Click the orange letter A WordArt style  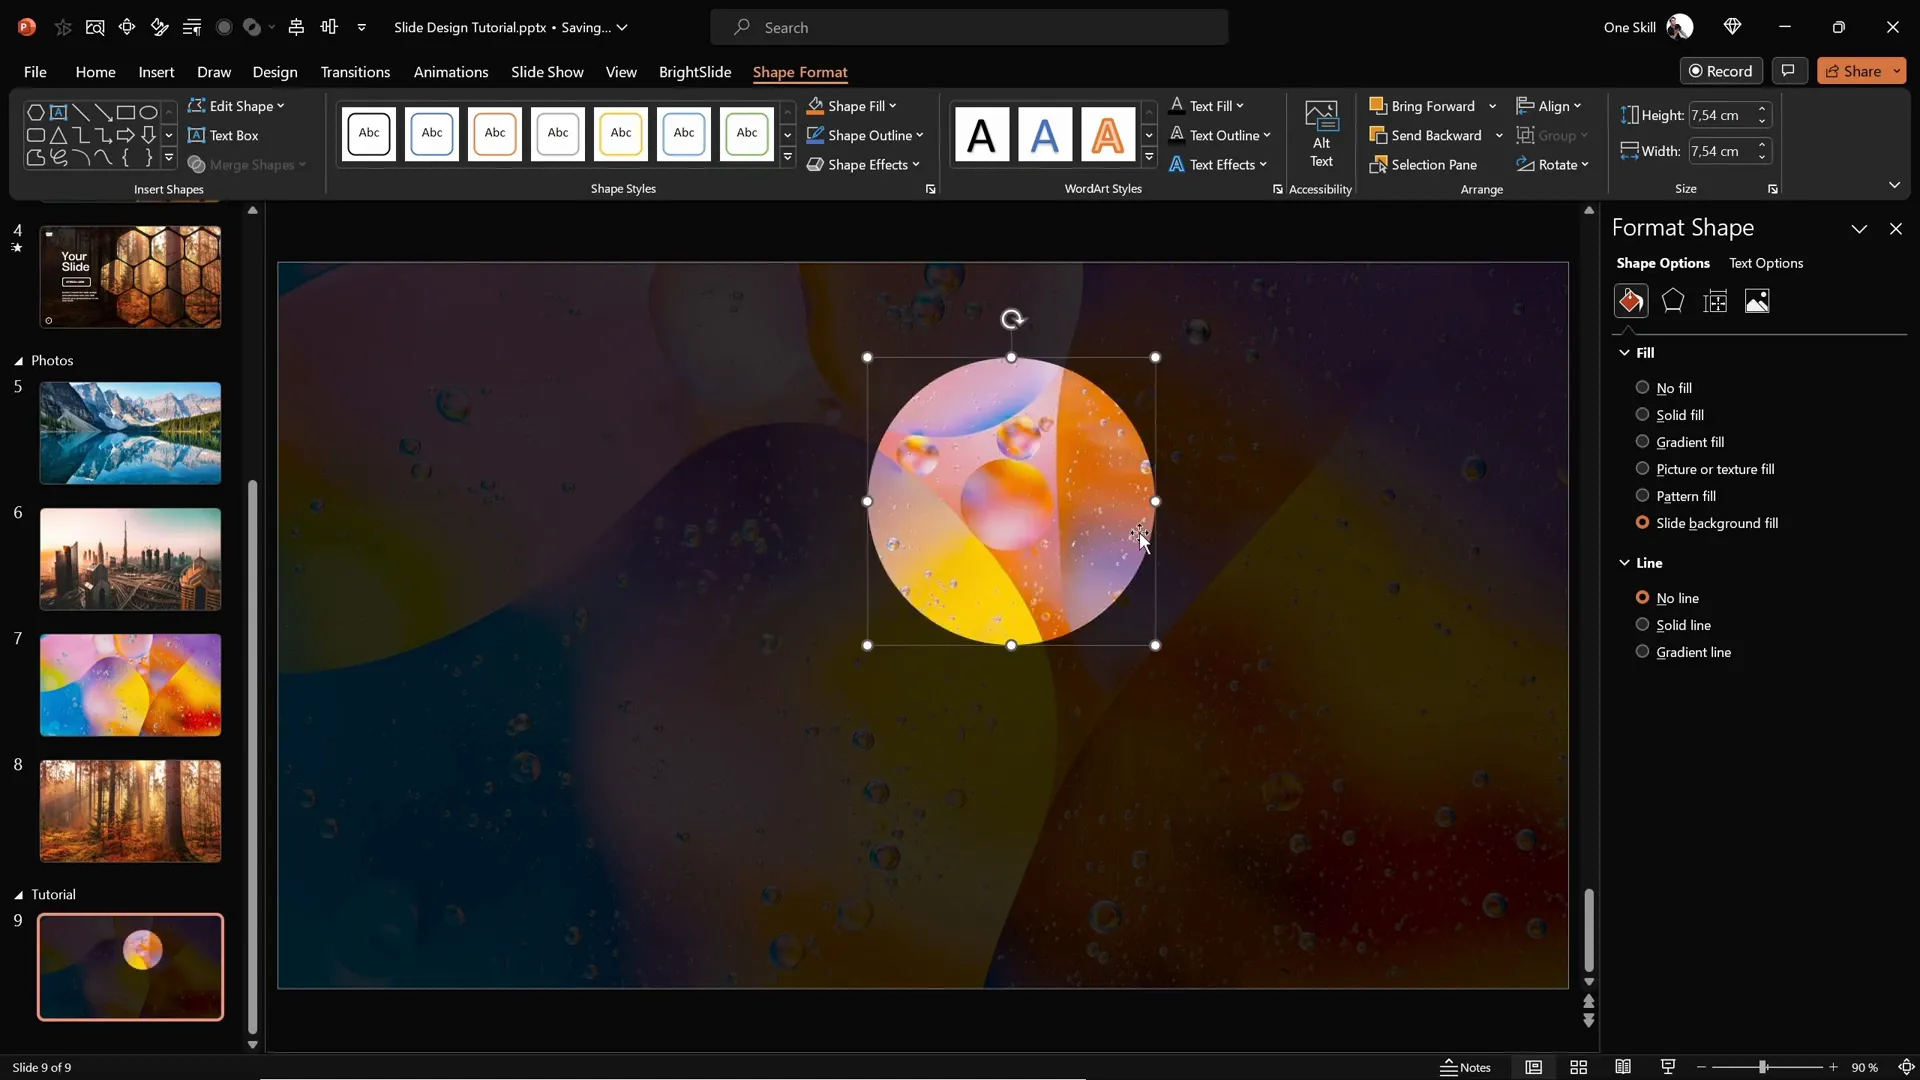(x=1107, y=135)
